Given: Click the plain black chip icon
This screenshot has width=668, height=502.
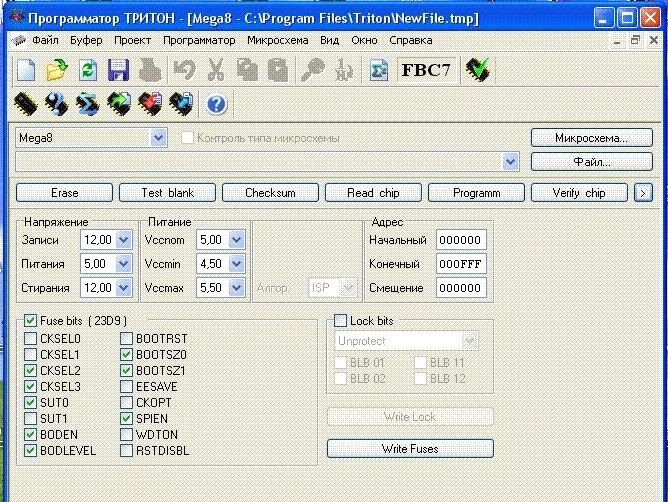Looking at the screenshot, I should (x=26, y=104).
